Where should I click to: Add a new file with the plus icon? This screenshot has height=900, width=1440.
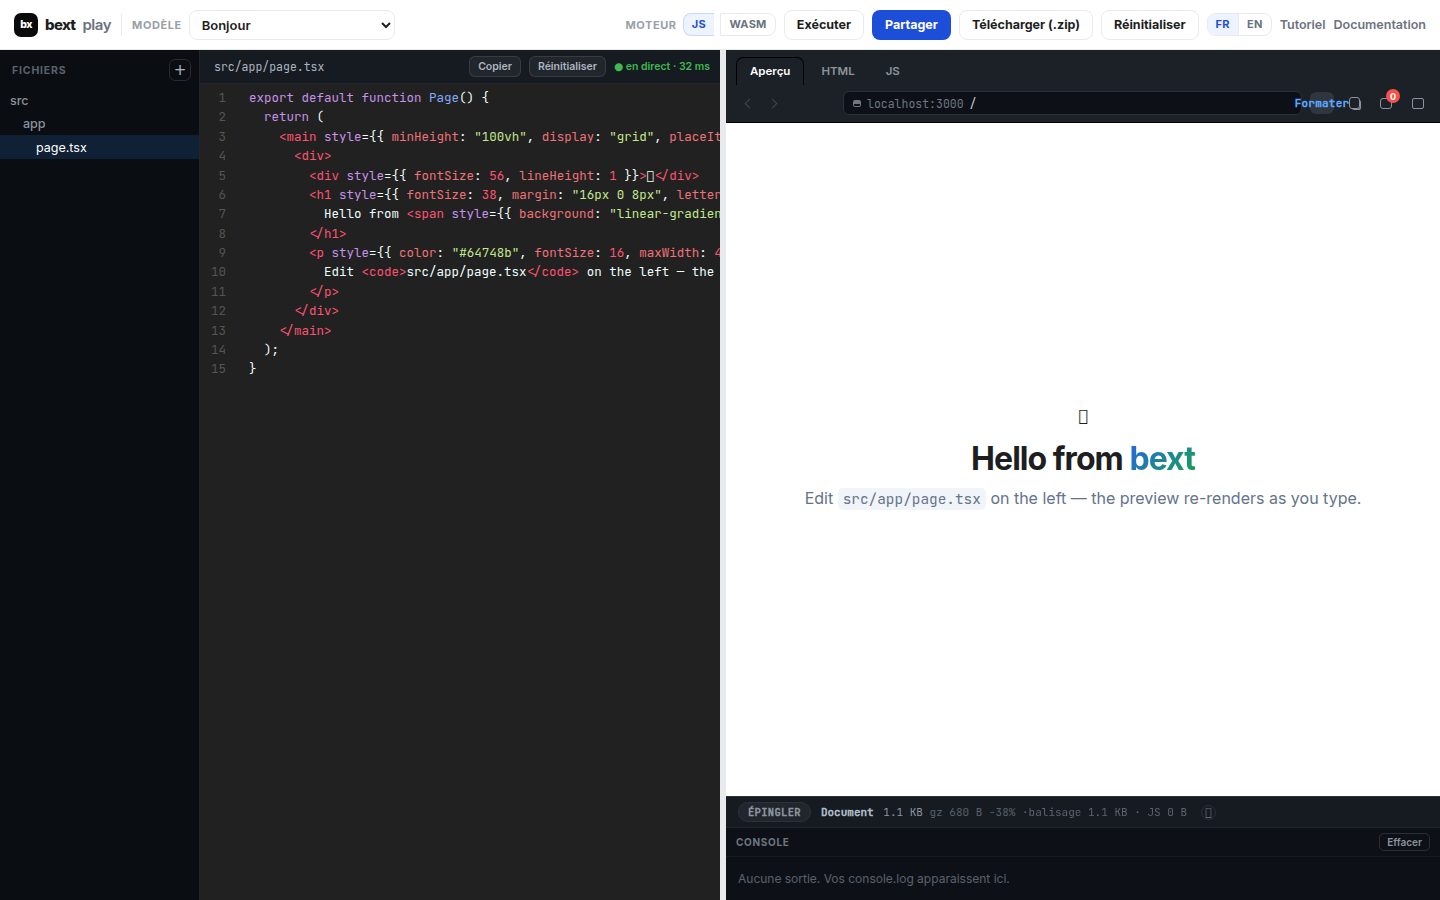[x=180, y=70]
